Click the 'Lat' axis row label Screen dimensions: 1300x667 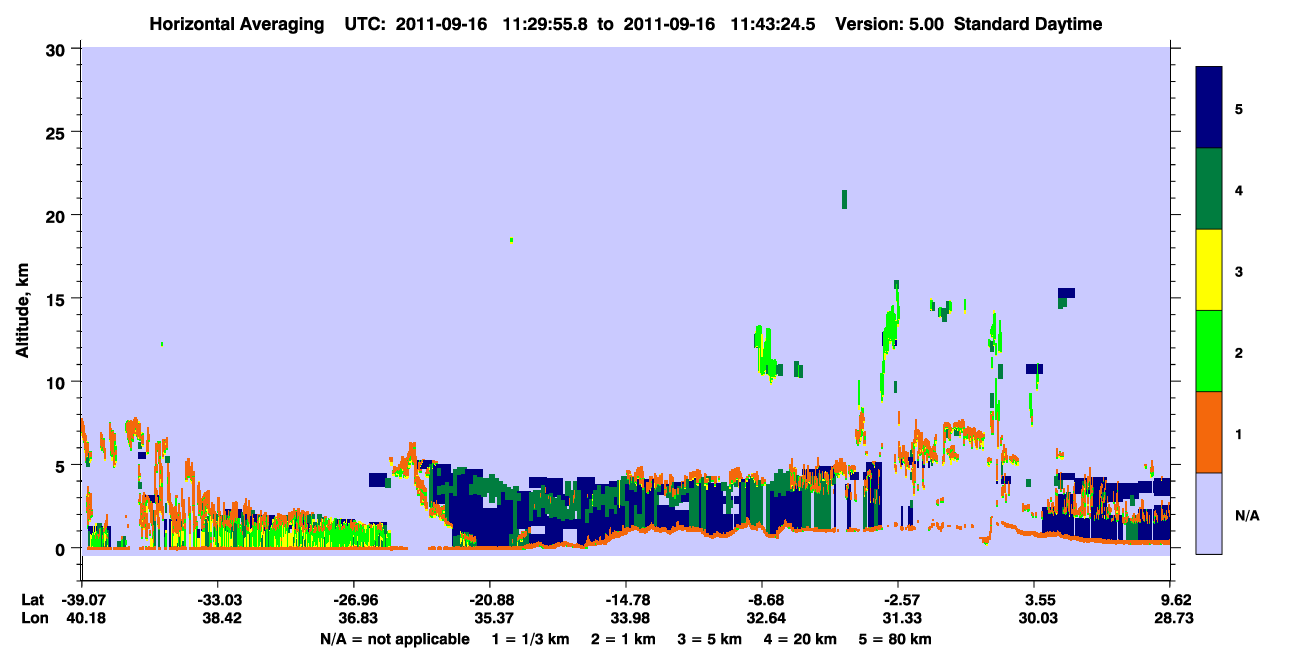pyautogui.click(x=33, y=600)
